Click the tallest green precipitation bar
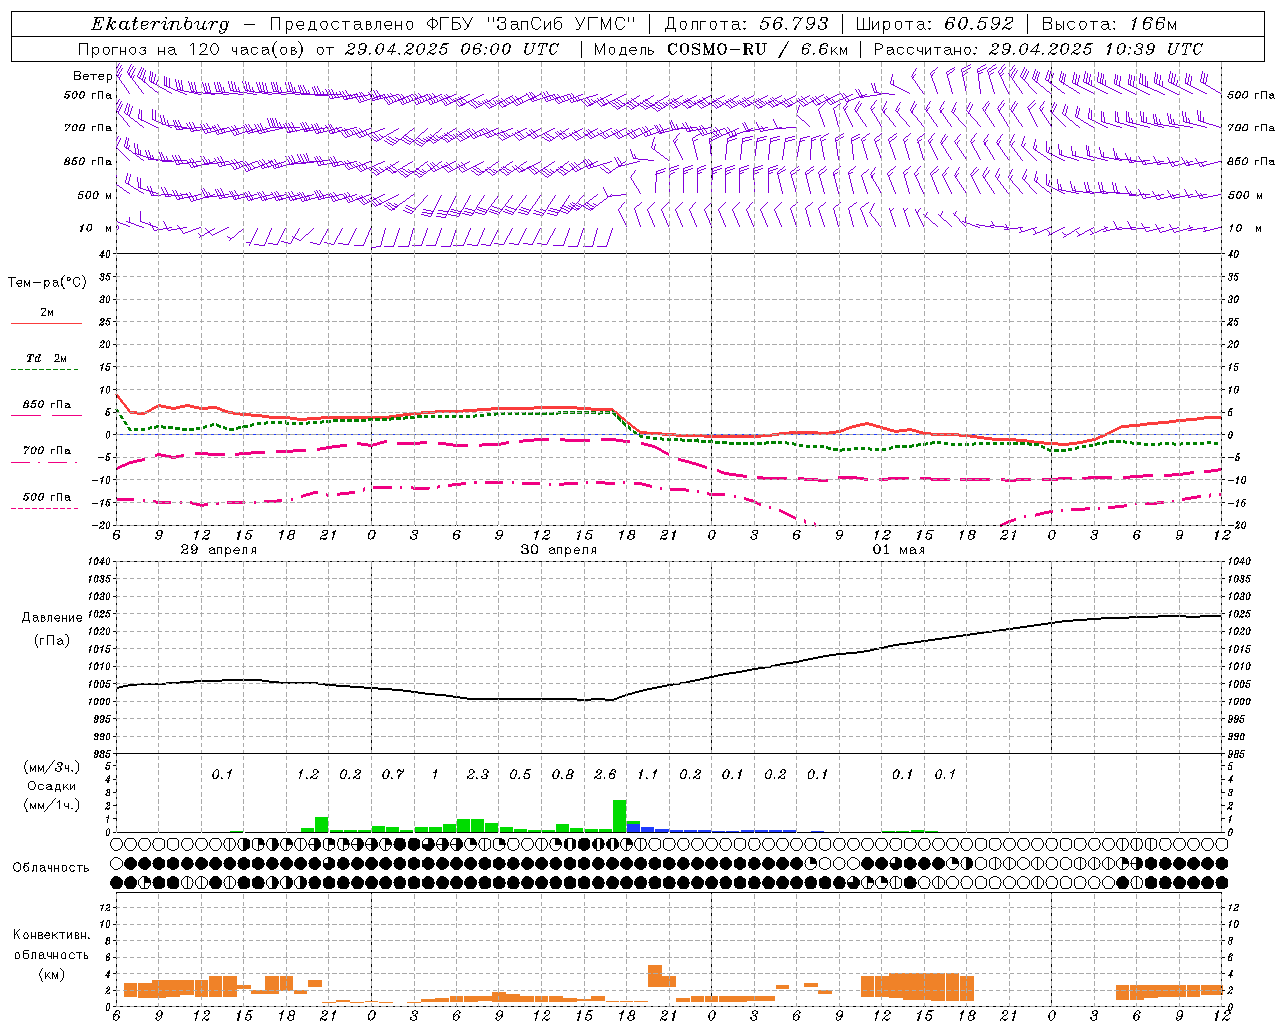Image resolution: width=1280 pixels, height=1024 pixels. (620, 816)
